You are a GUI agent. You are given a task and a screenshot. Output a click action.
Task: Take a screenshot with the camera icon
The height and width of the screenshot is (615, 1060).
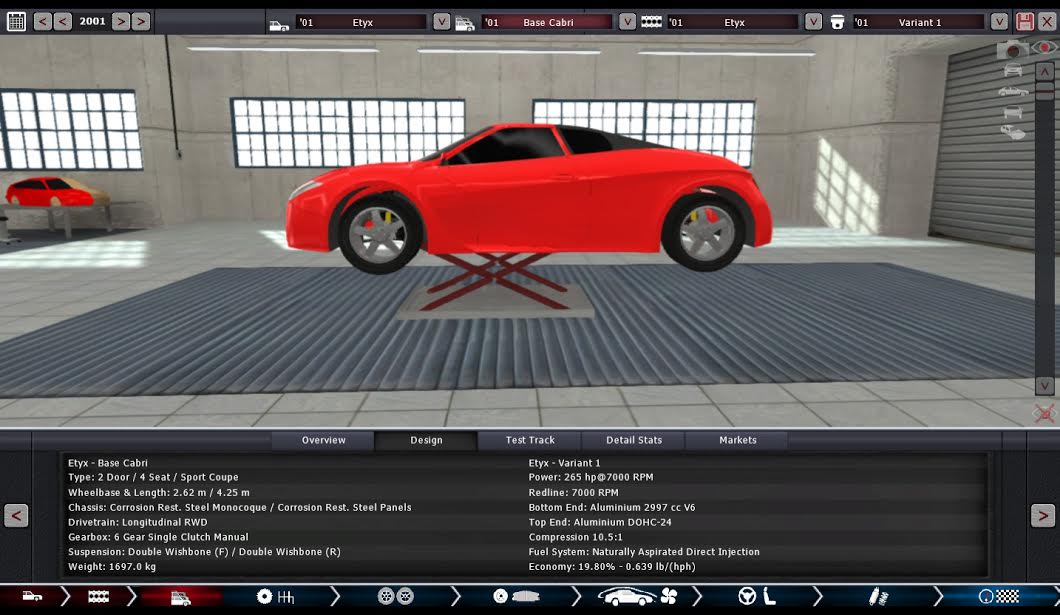click(x=1012, y=50)
